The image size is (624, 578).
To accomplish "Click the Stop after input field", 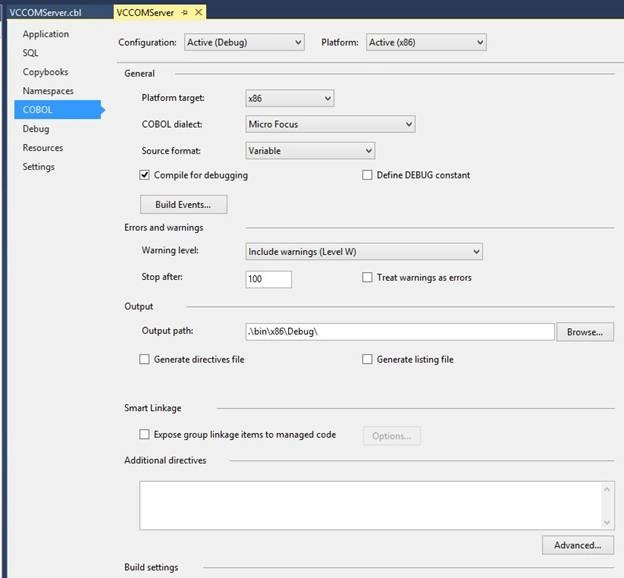I will pos(268,279).
